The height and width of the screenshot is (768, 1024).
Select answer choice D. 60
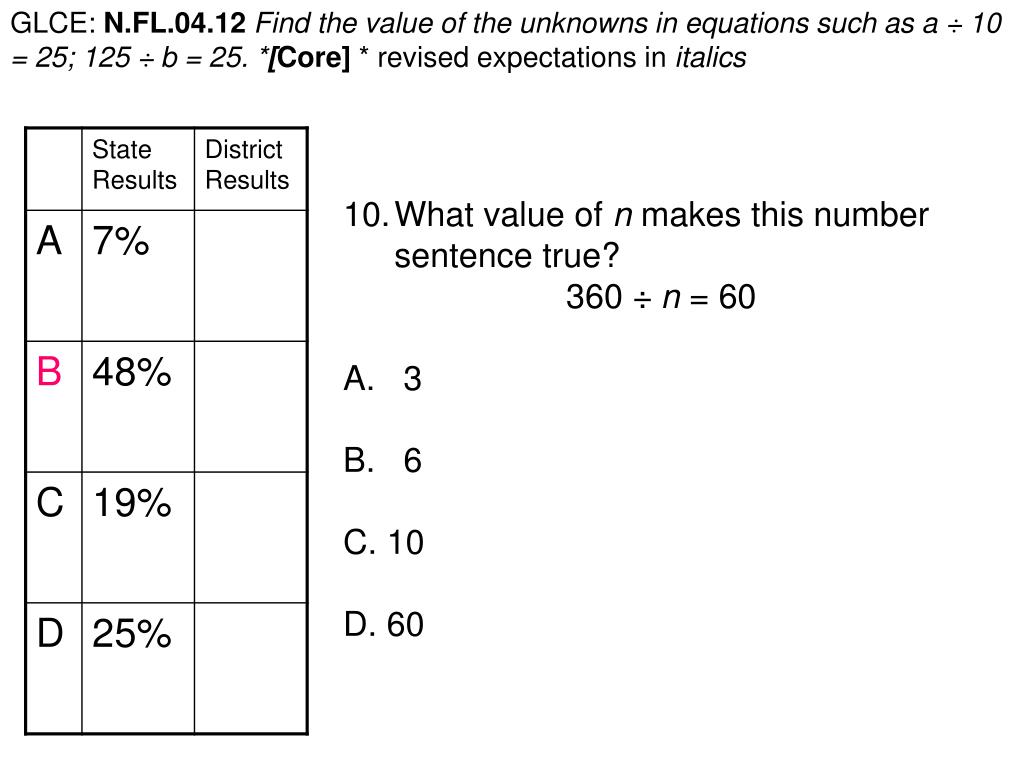coord(383,624)
